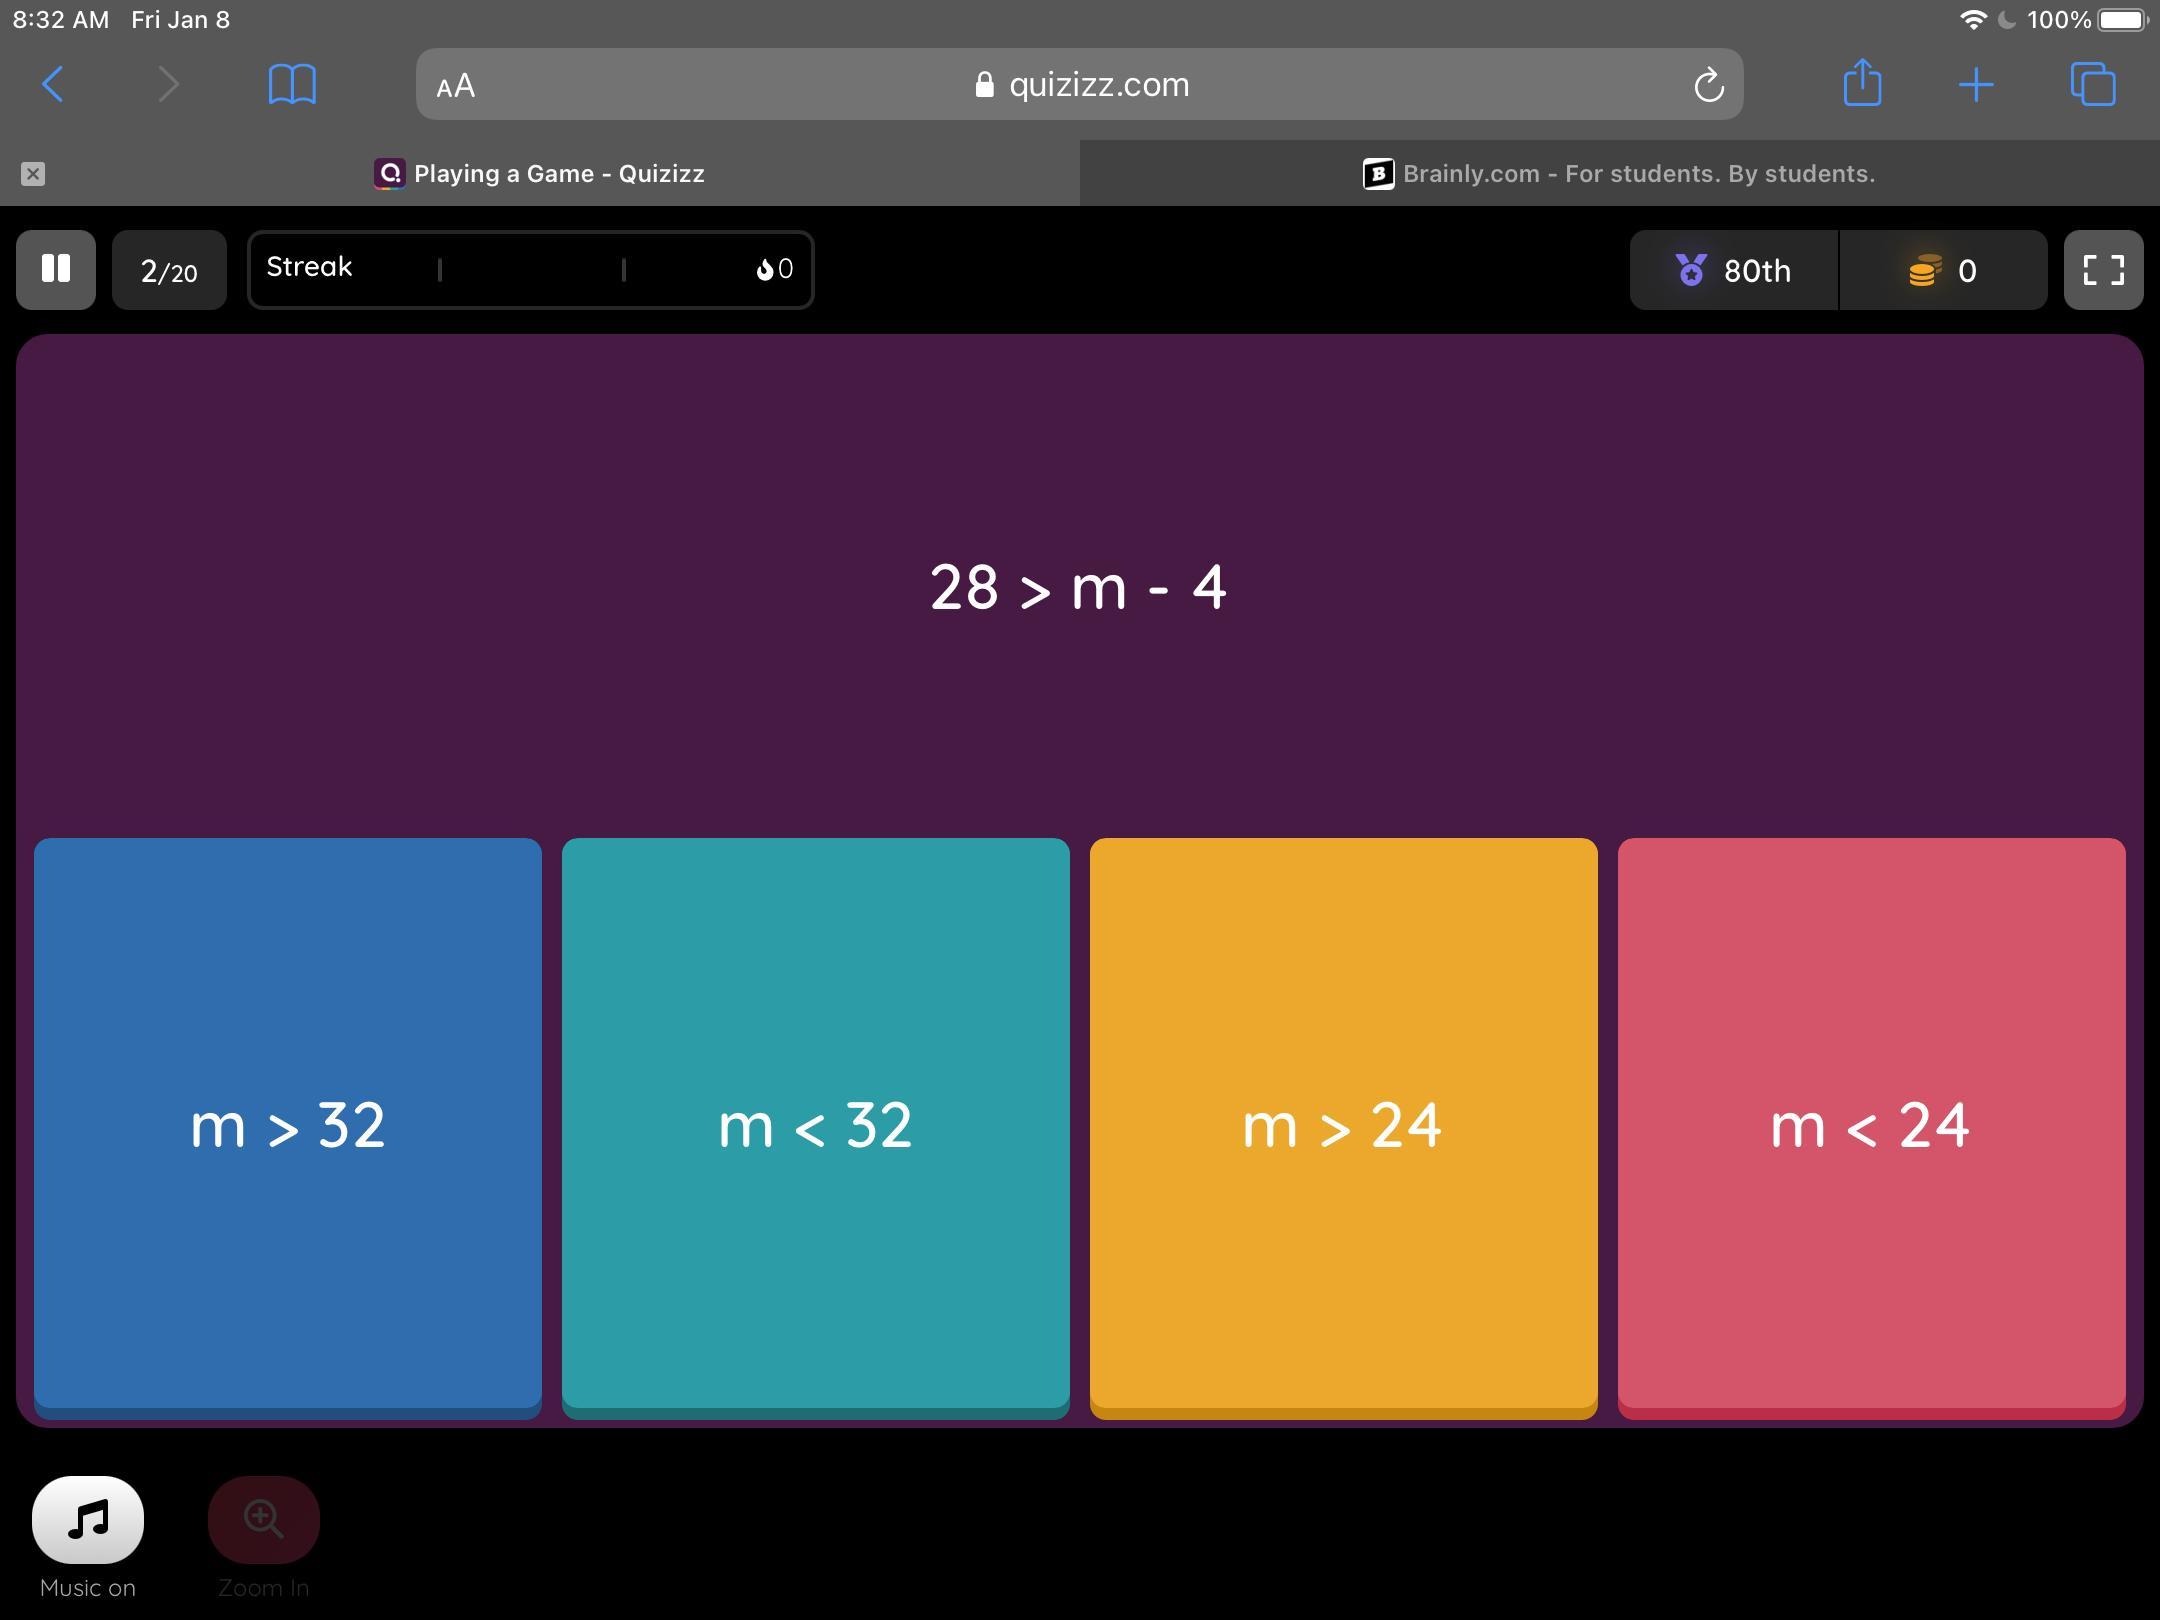Choose answer m > 32

coord(288,1125)
